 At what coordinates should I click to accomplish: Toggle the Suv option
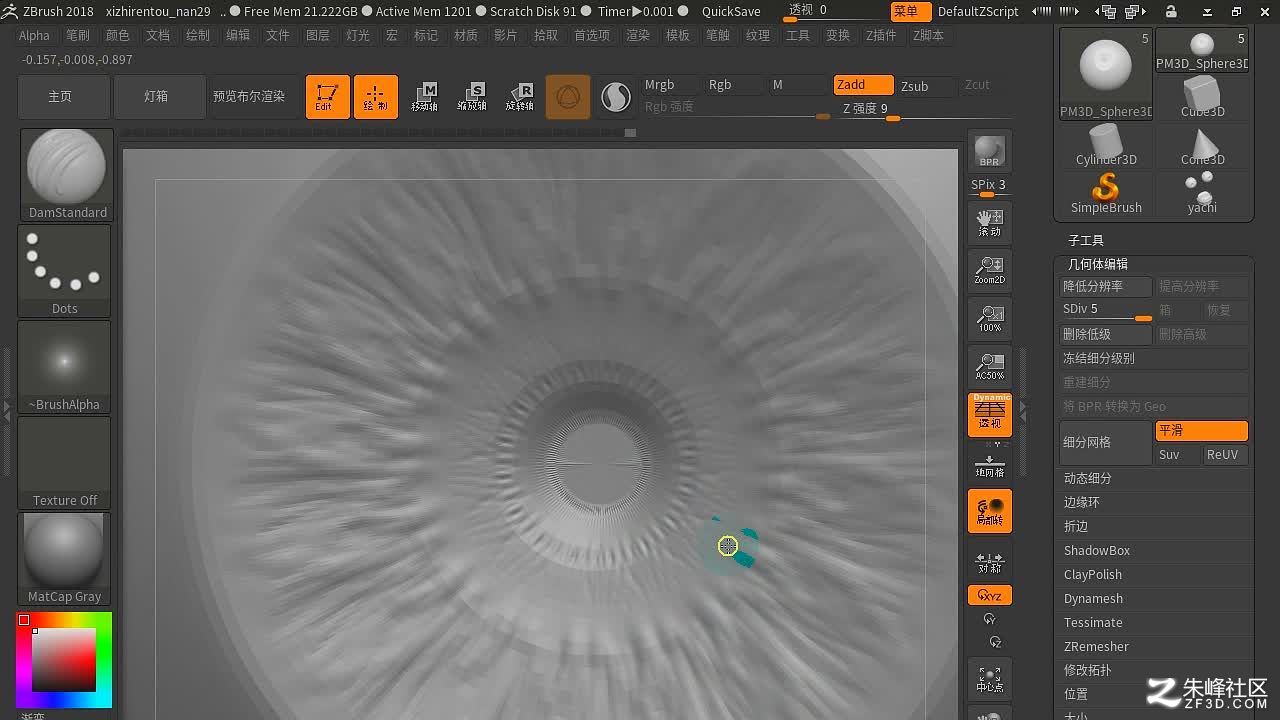(x=1178, y=455)
